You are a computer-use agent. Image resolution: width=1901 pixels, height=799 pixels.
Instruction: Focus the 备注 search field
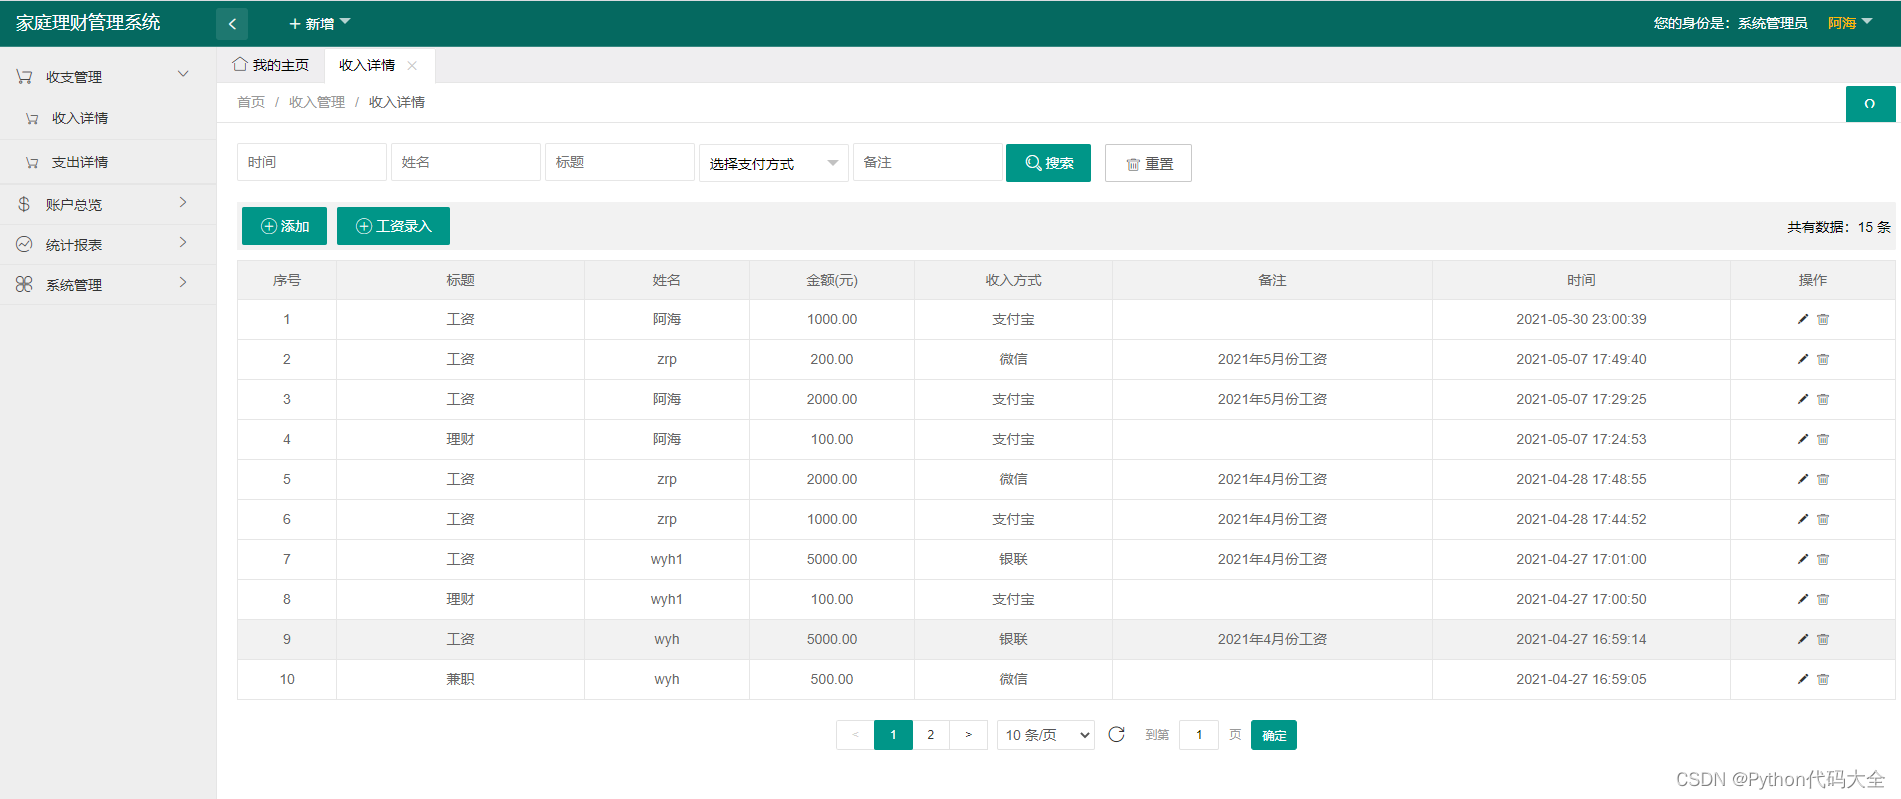[927, 162]
